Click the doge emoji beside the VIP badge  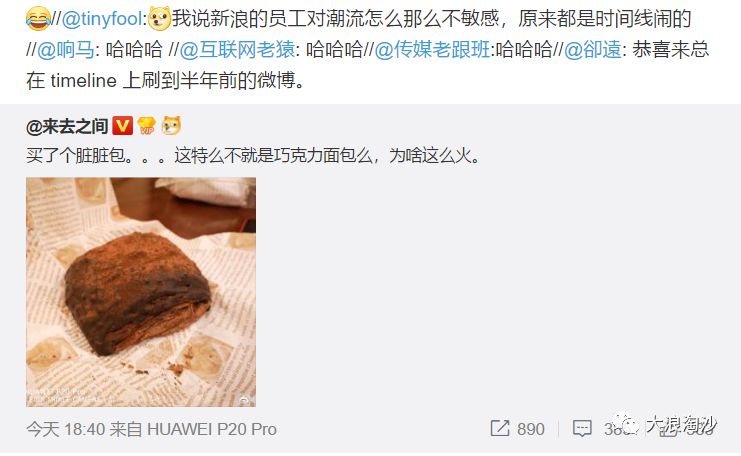(x=171, y=126)
